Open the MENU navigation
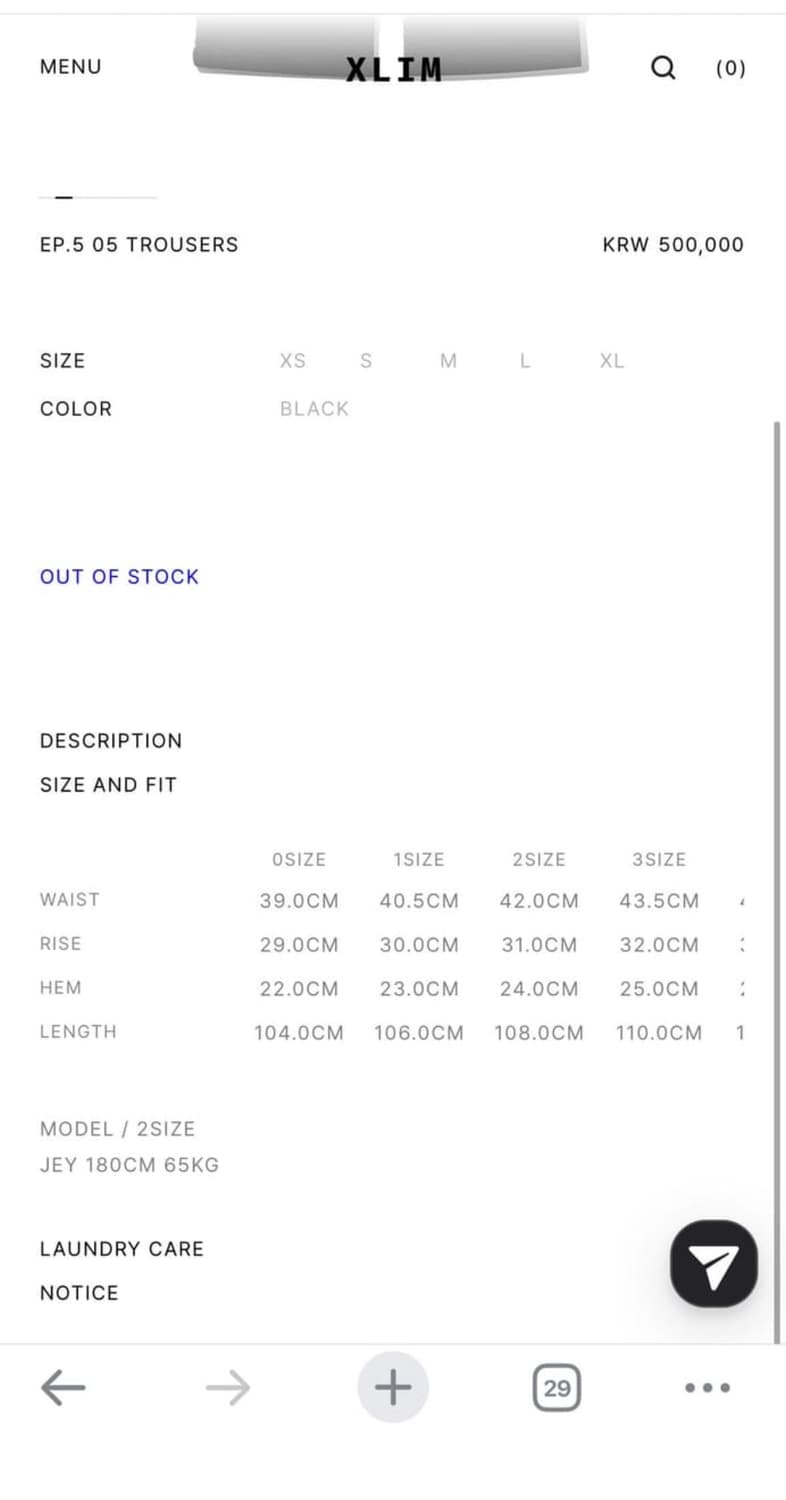This screenshot has width=786, height=1500. coord(71,67)
